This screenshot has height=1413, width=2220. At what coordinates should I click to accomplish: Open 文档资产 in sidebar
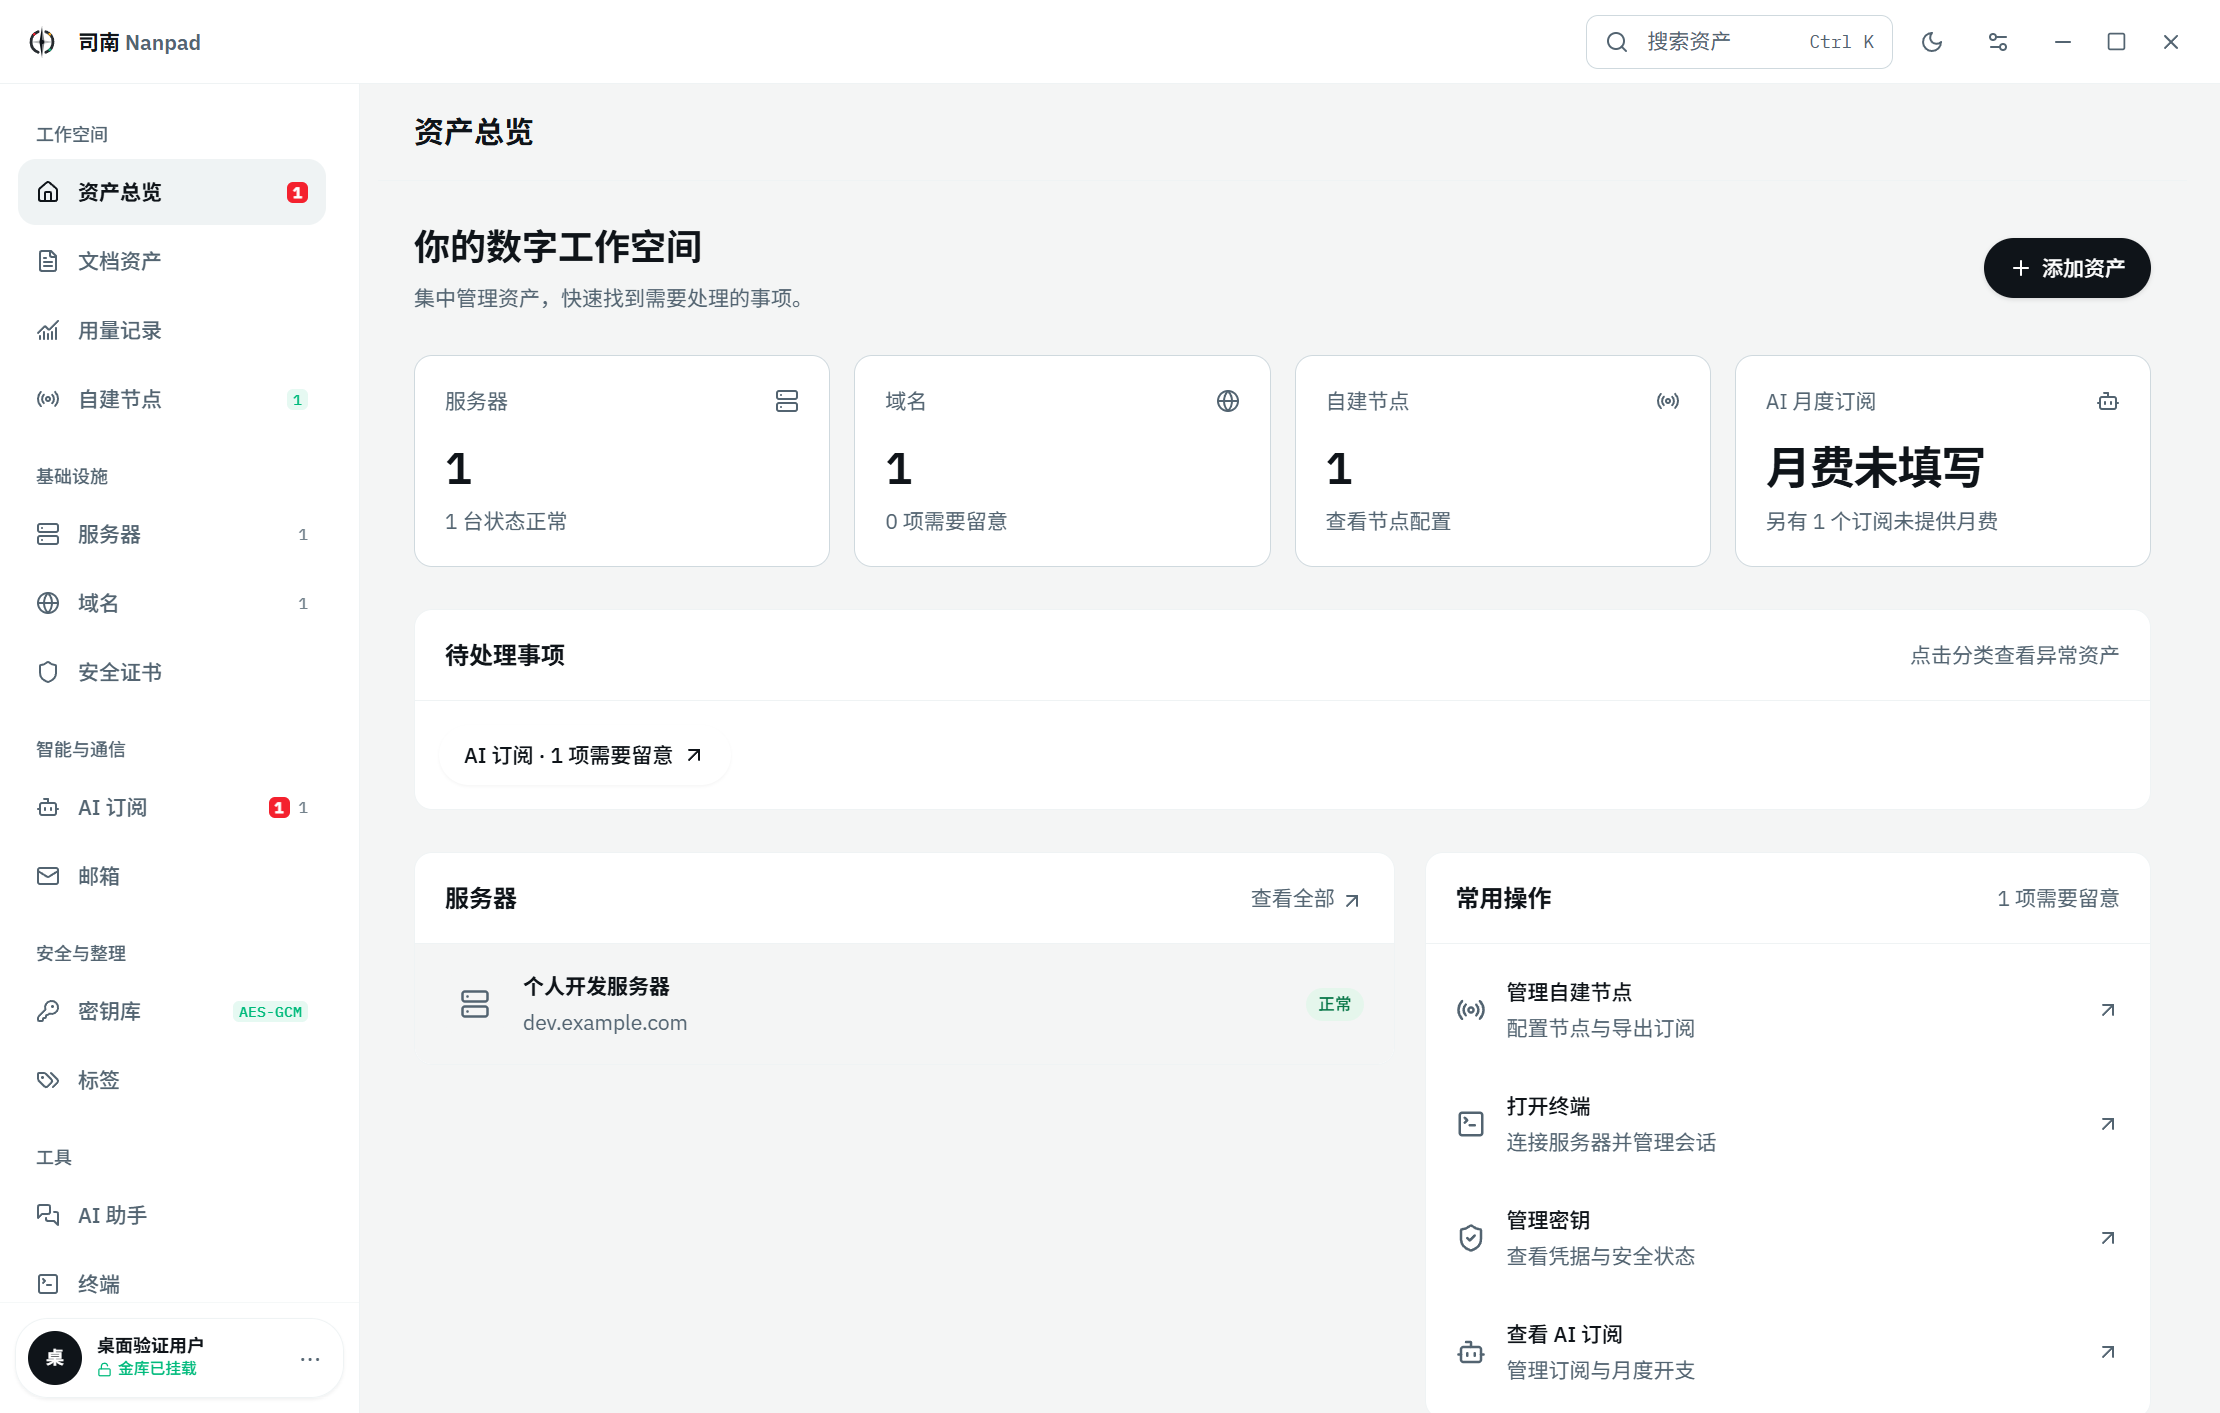click(172, 261)
